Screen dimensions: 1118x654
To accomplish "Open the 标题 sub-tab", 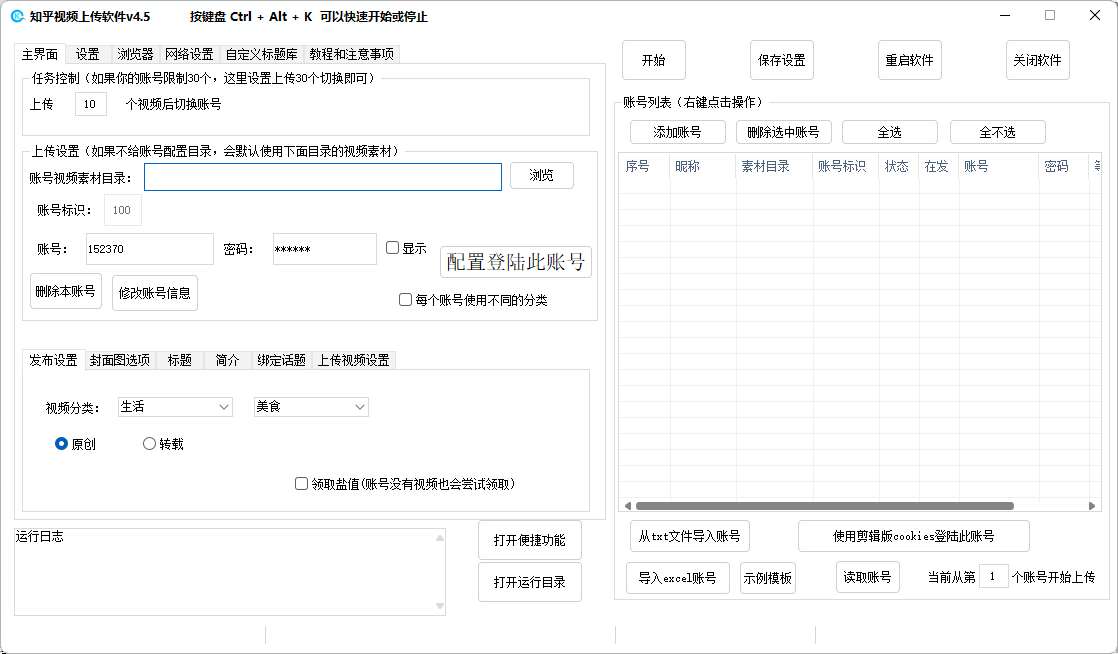I will pyautogui.click(x=180, y=360).
